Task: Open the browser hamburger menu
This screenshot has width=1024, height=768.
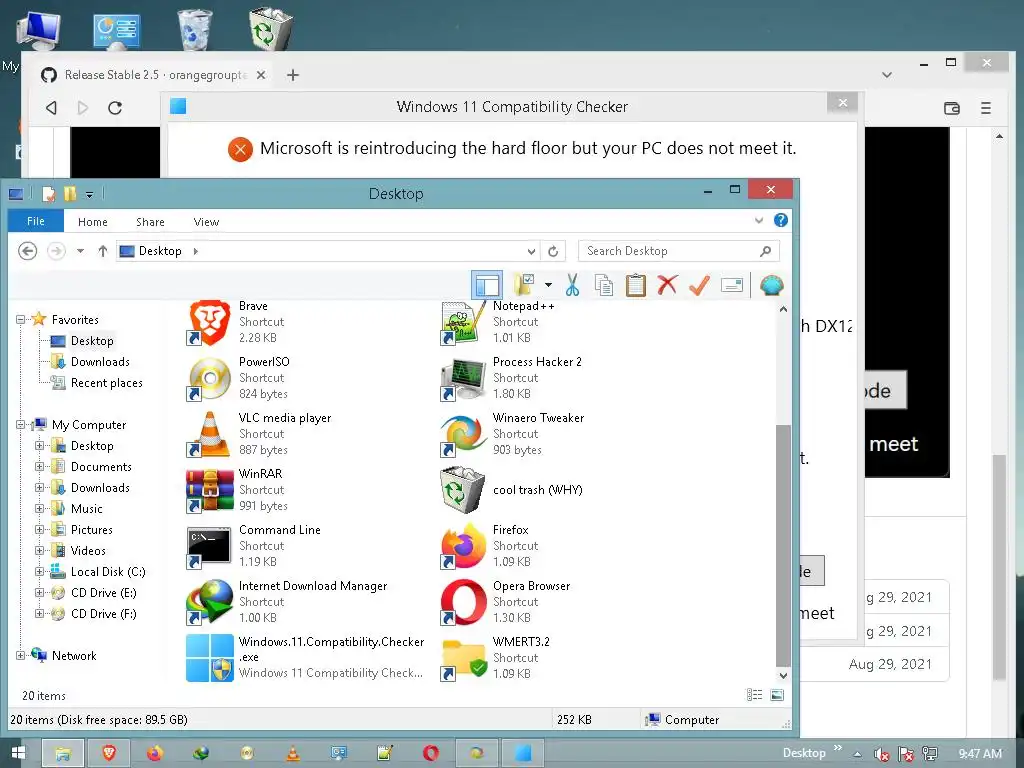Action: [x=985, y=108]
